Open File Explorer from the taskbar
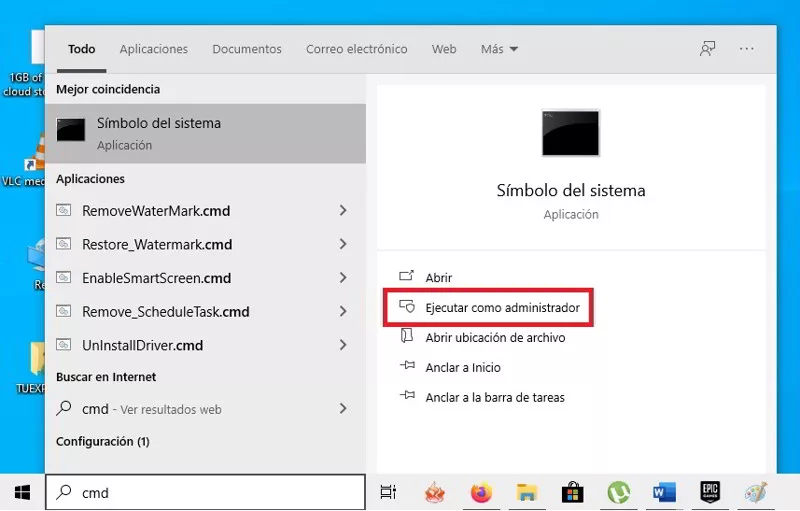Image resolution: width=800 pixels, height=511 pixels. point(527,492)
